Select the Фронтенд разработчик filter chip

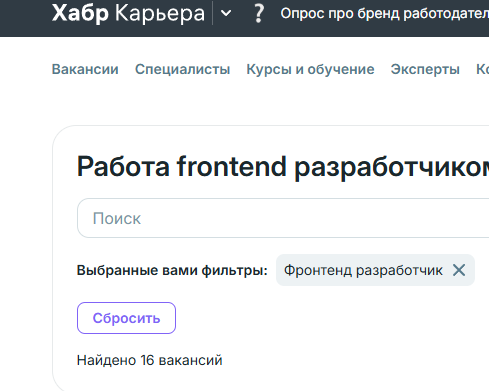(x=375, y=270)
